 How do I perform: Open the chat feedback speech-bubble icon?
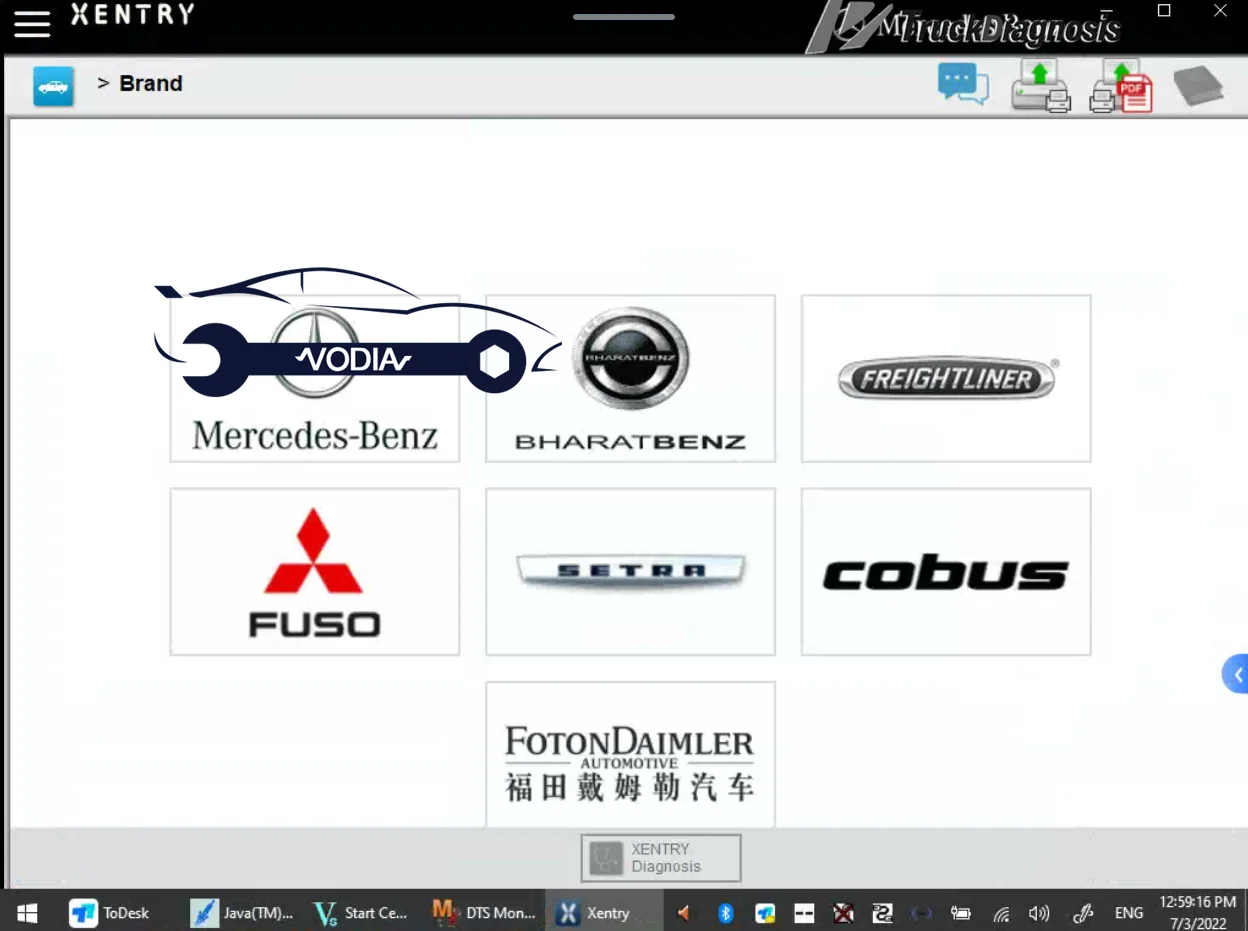(963, 84)
